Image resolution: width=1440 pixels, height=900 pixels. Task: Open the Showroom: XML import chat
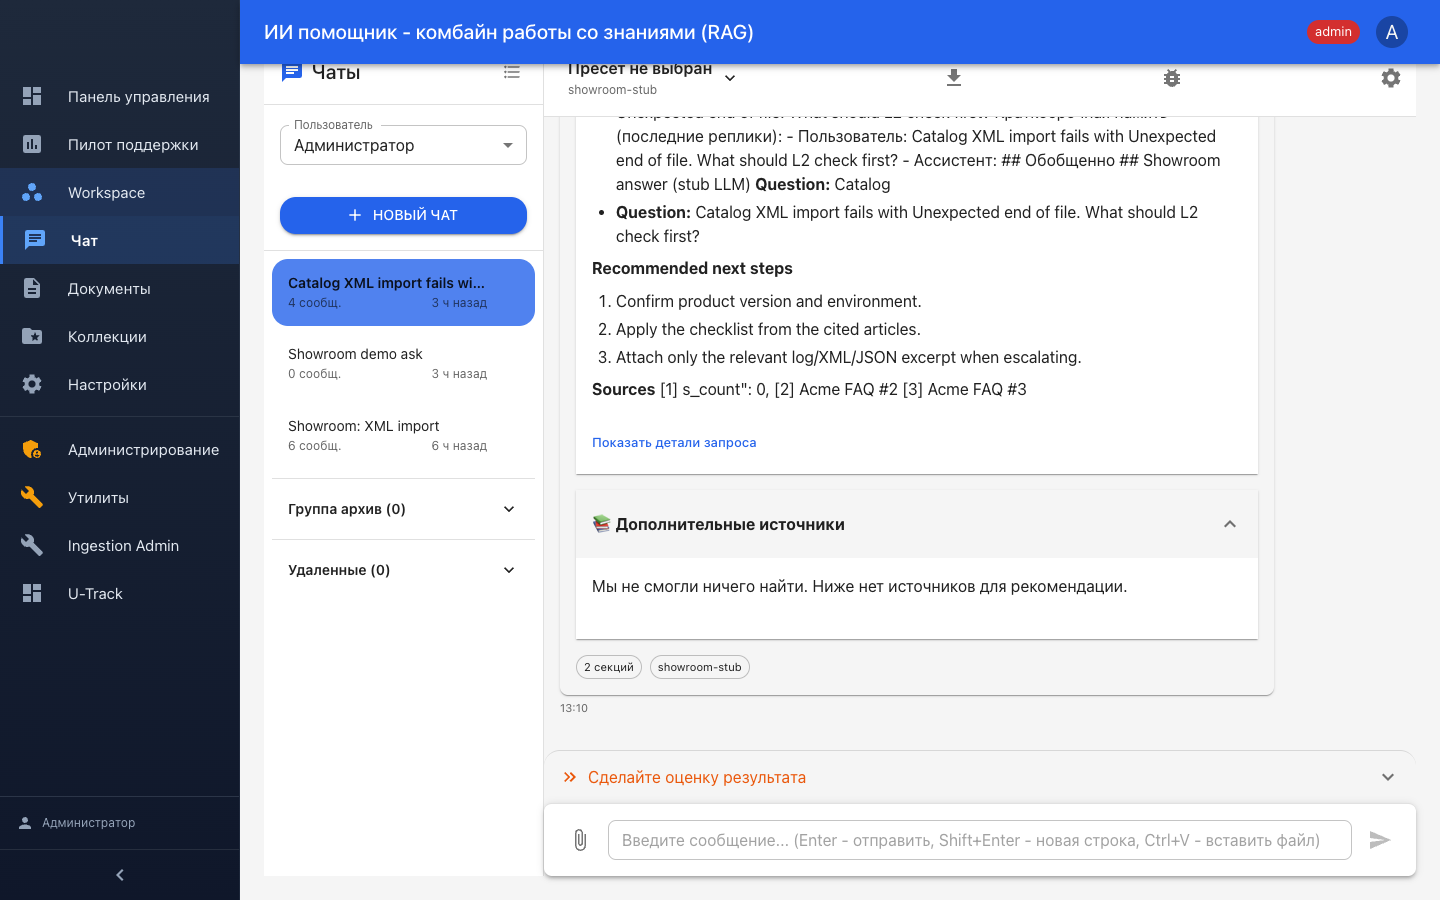click(x=403, y=435)
